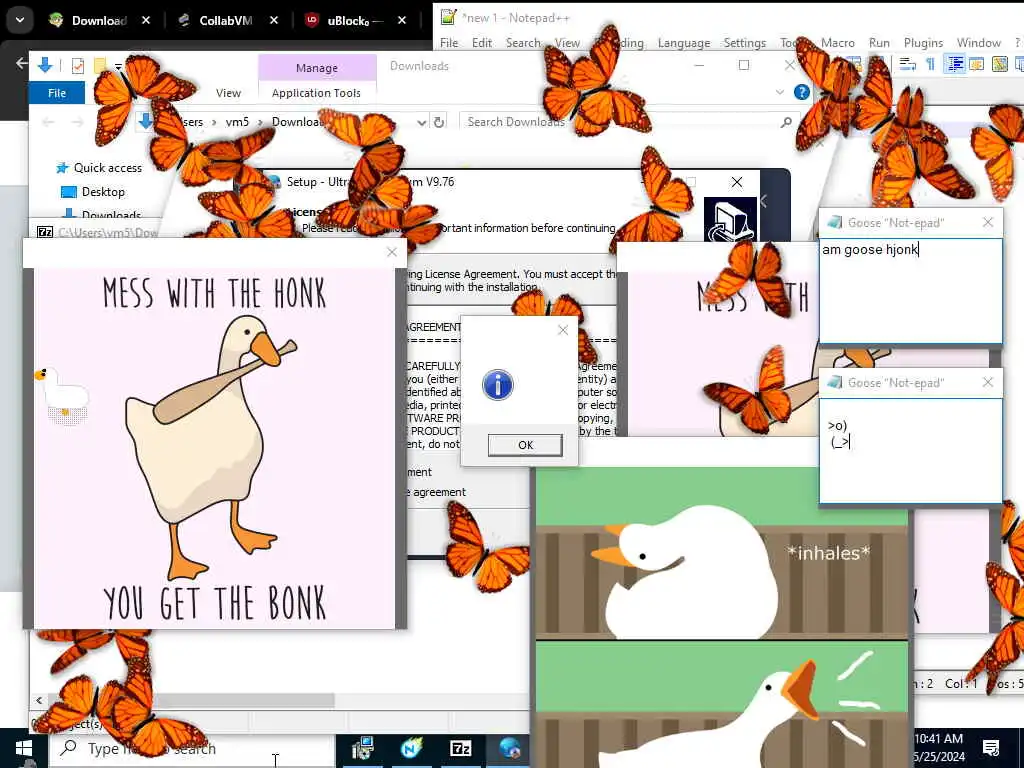Close the lower Goose Not-epad window

tap(988, 383)
